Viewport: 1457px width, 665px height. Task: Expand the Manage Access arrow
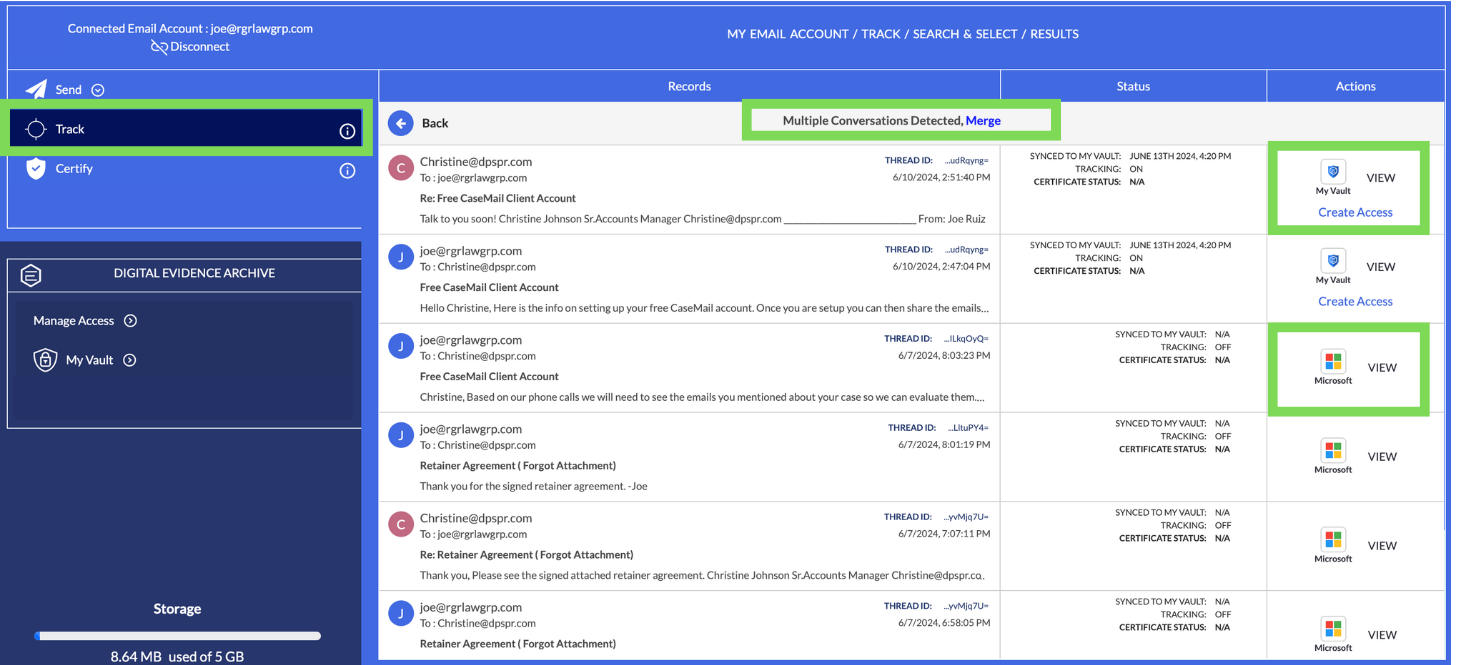(130, 321)
